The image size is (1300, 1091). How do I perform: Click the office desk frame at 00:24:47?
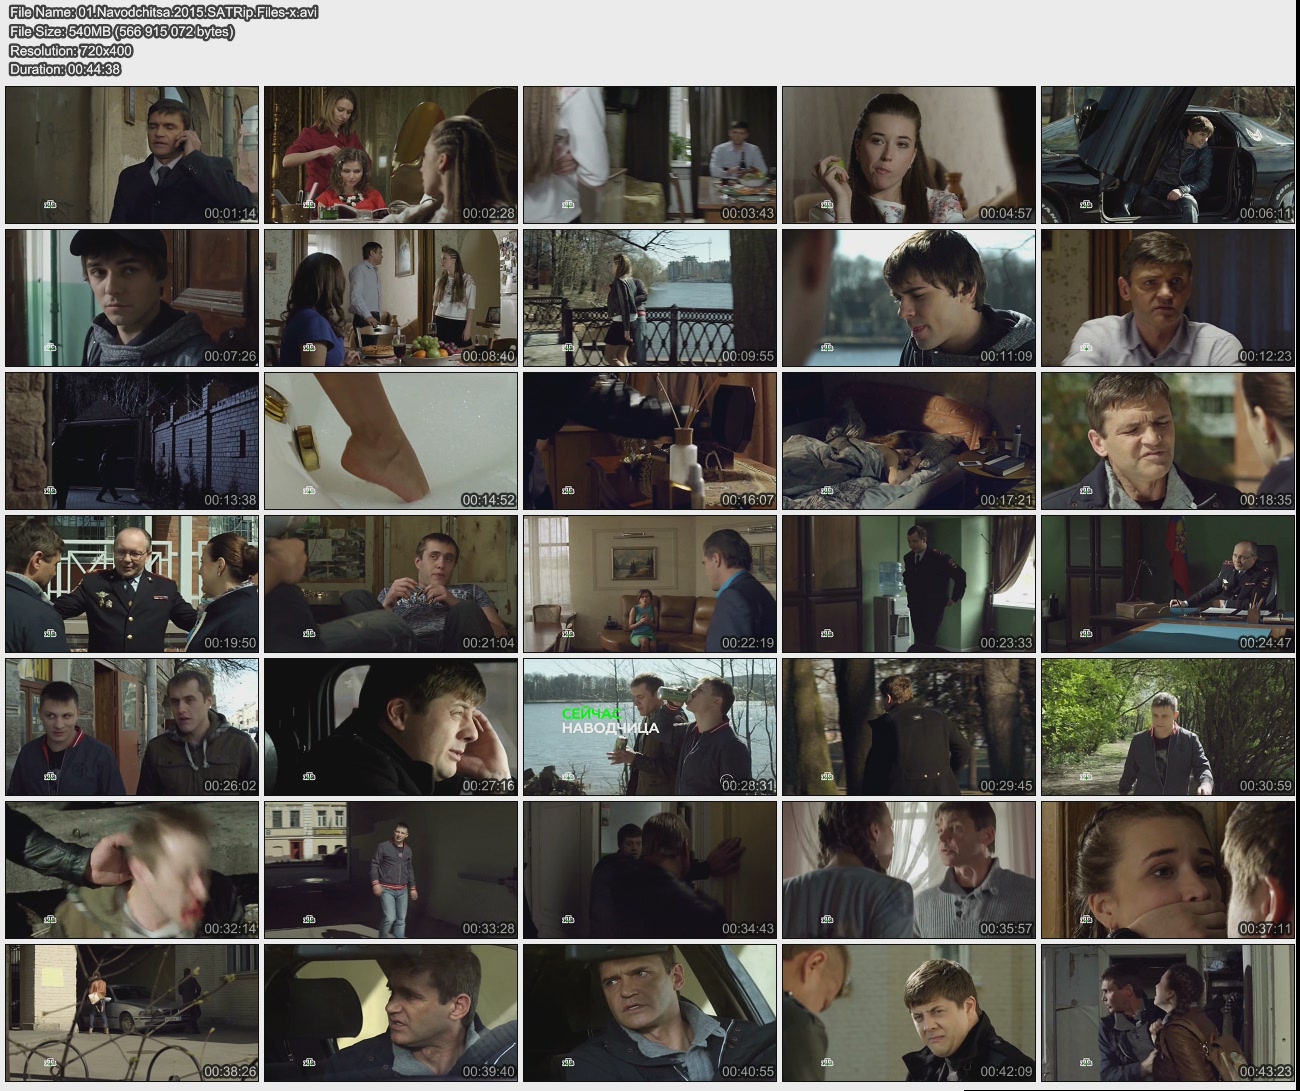pos(1167,584)
